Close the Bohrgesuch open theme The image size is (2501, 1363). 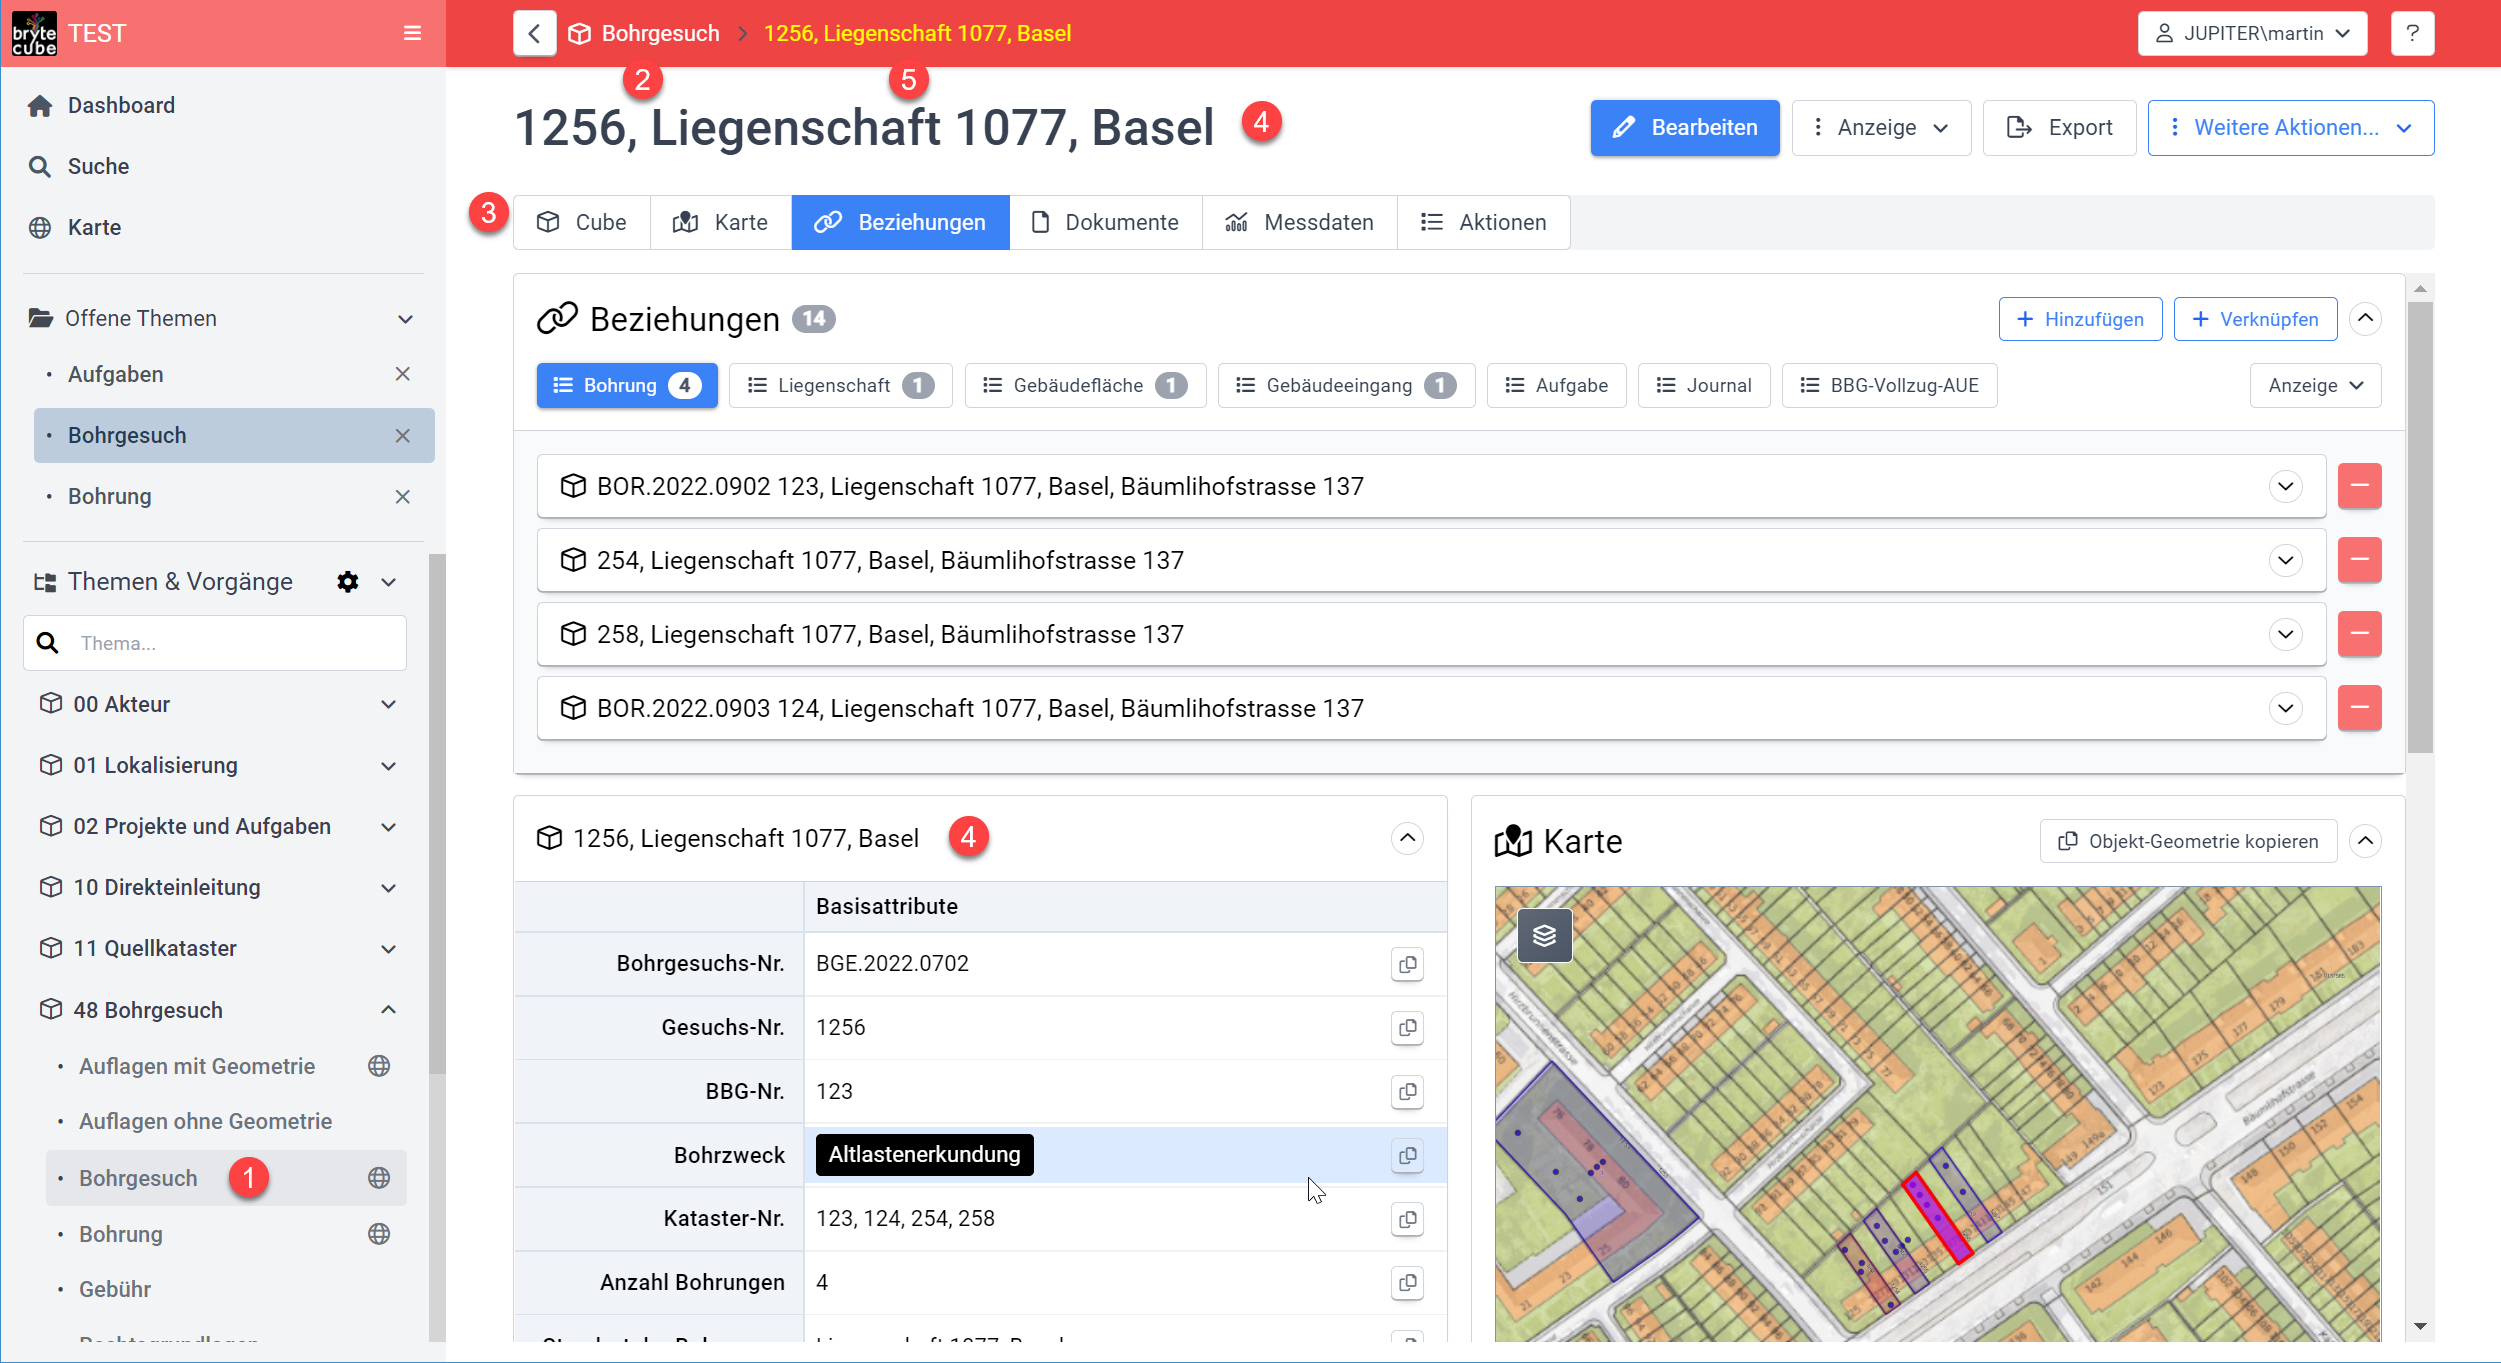click(403, 435)
